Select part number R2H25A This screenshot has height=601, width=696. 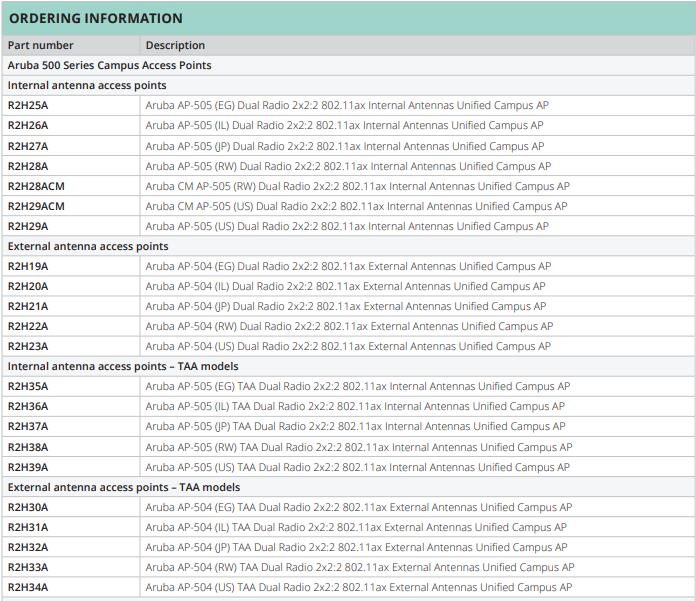(28, 106)
